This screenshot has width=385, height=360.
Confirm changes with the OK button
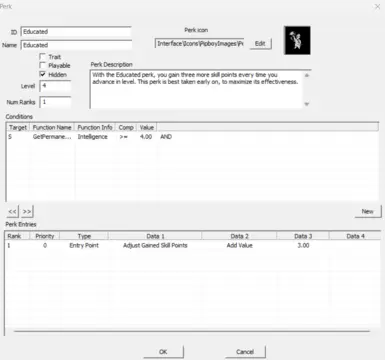click(163, 352)
